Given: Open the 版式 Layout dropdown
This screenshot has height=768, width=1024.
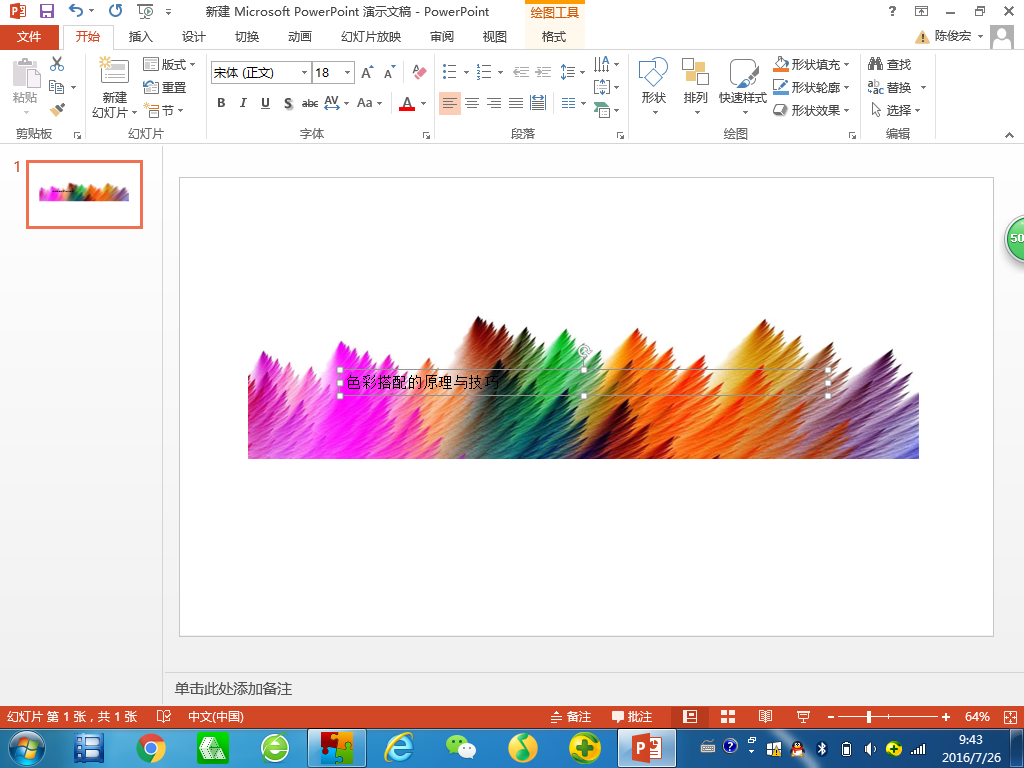Looking at the screenshot, I should click(169, 64).
